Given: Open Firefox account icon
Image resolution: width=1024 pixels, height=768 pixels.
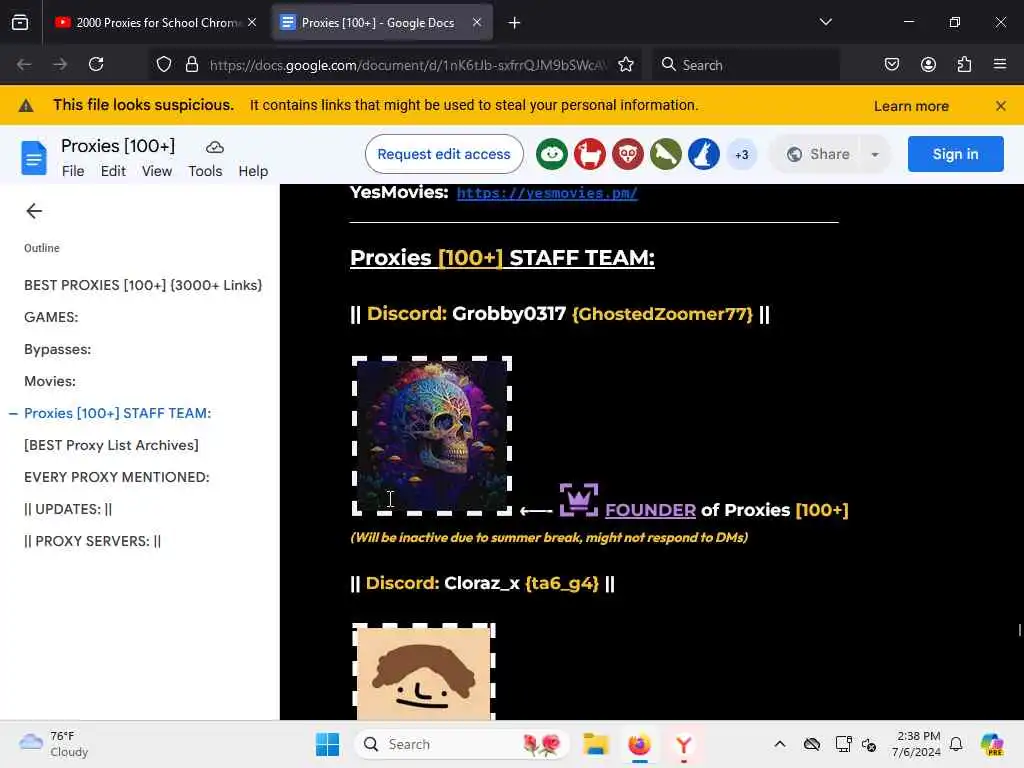Looking at the screenshot, I should (928, 65).
